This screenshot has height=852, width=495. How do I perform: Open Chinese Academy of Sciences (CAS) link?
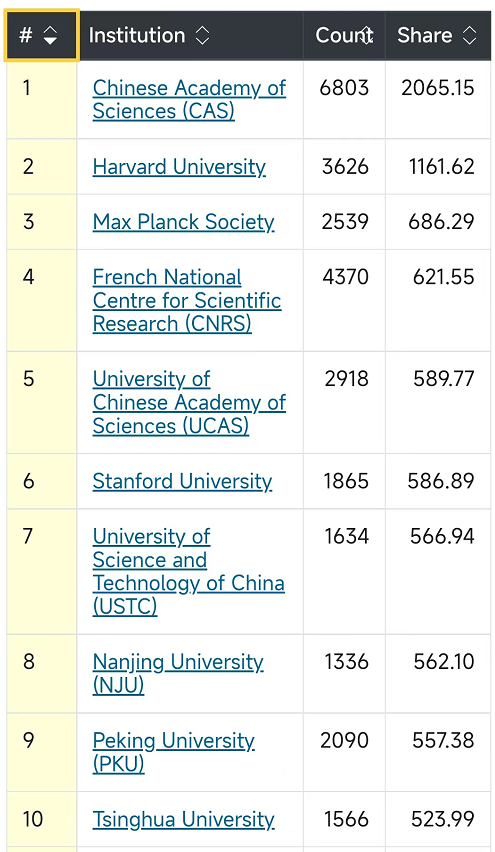[x=189, y=99]
